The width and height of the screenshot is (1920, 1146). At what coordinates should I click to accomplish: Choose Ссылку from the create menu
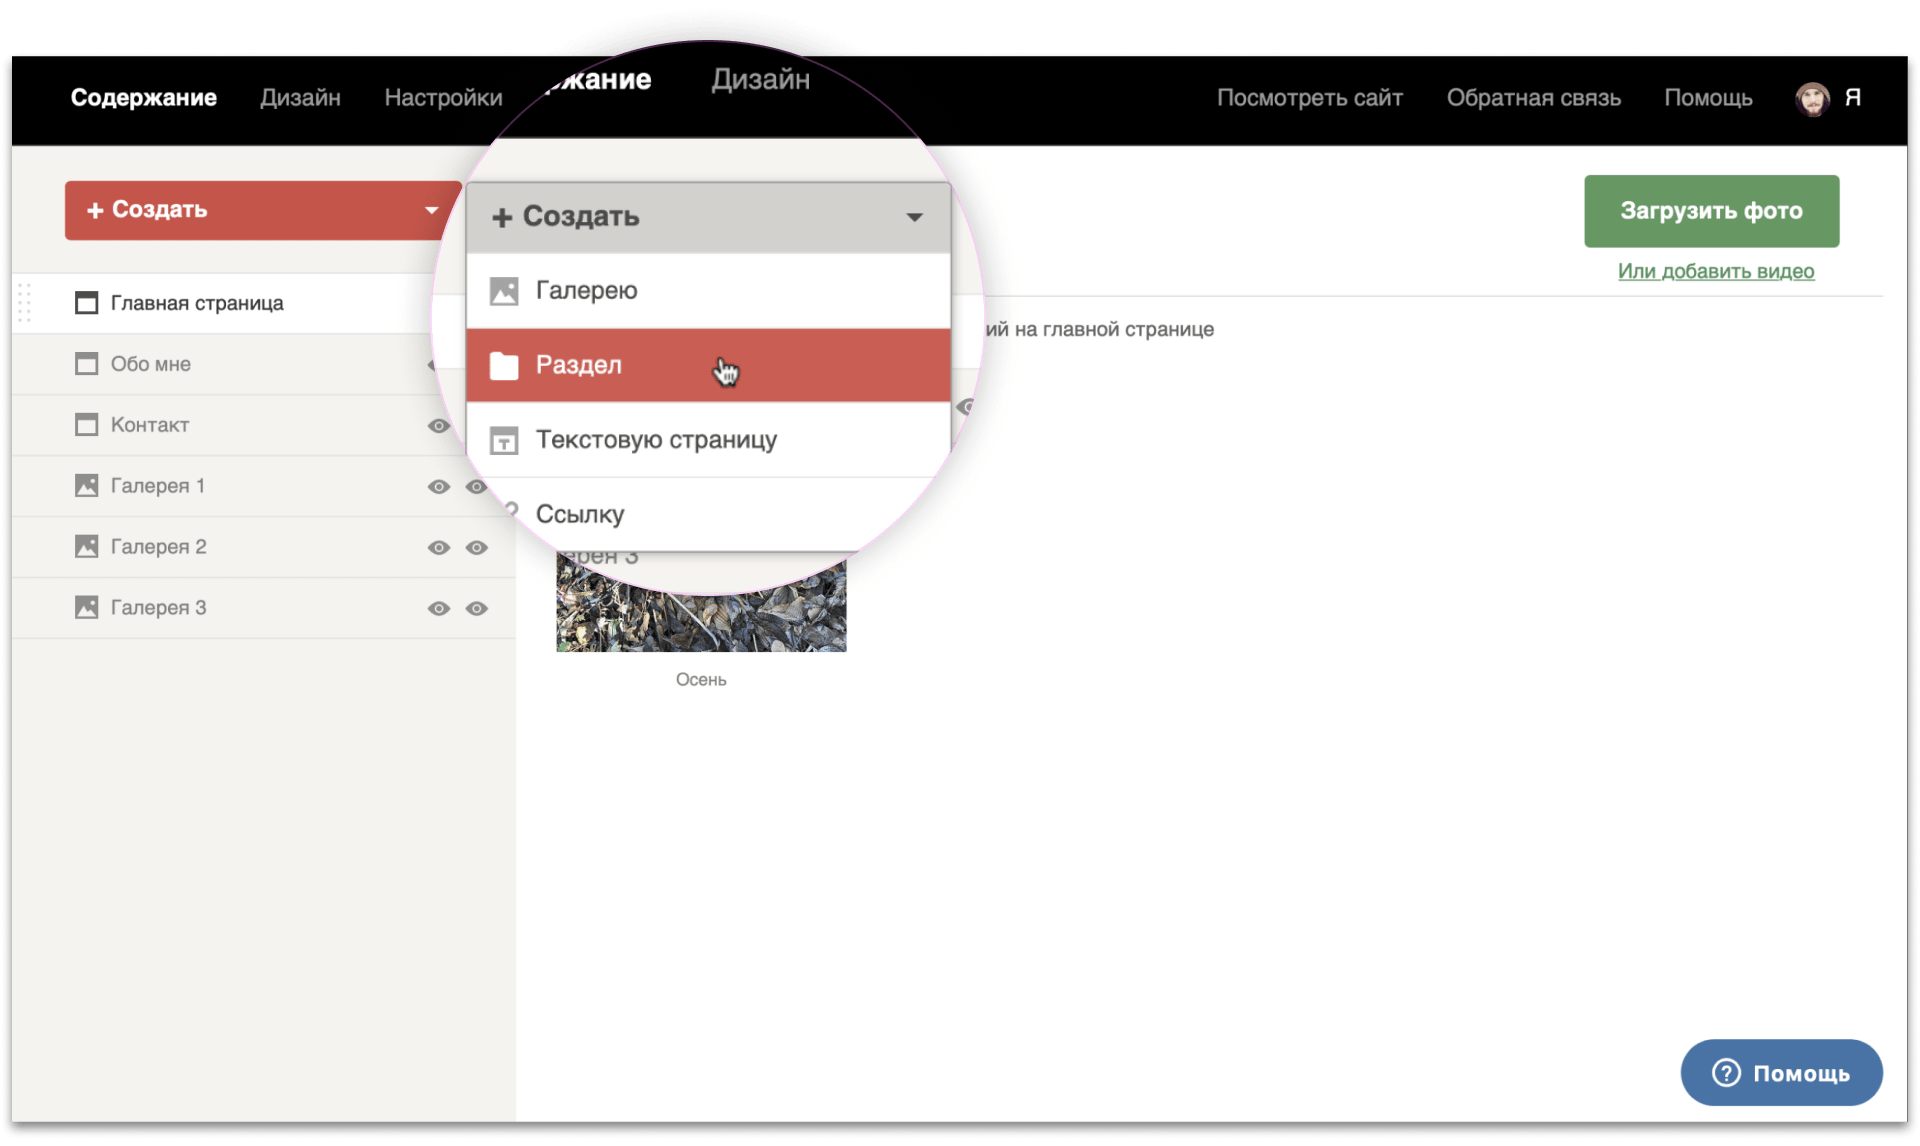(x=580, y=514)
